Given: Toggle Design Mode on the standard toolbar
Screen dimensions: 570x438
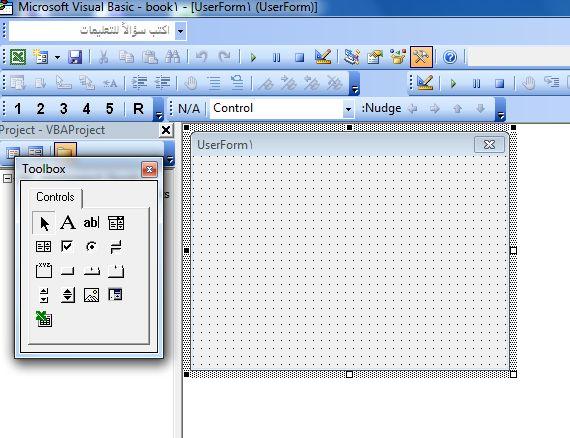Looking at the screenshot, I should [323, 57].
